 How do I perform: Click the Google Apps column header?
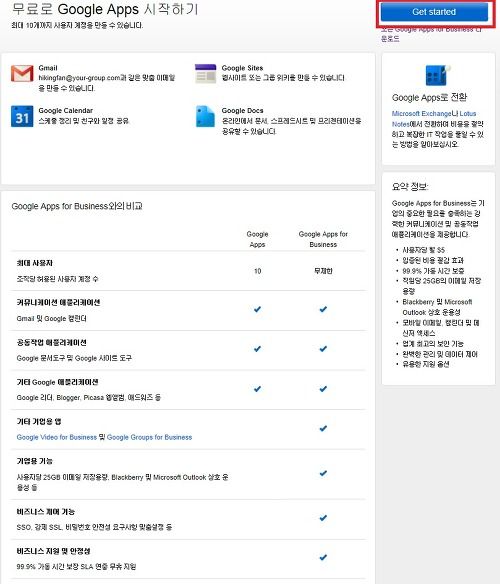[x=257, y=239]
